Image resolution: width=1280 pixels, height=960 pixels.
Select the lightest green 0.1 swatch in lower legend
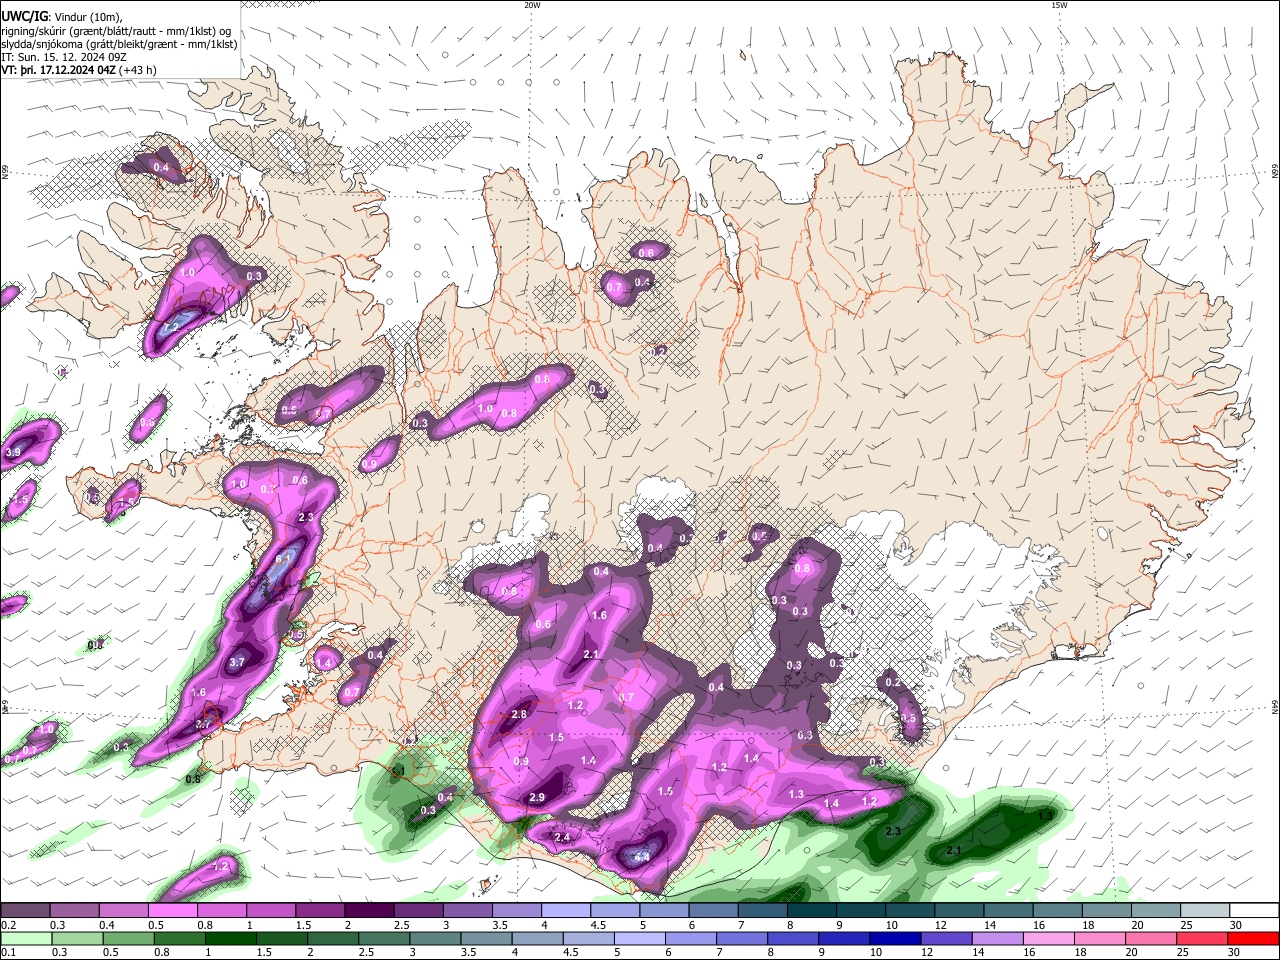(26, 938)
